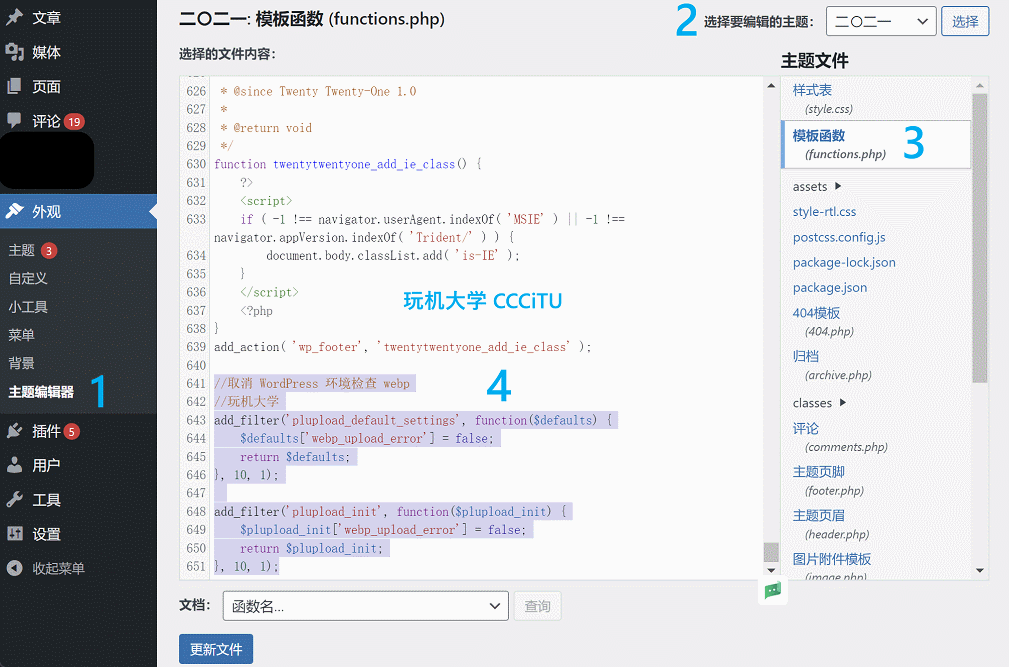Open the 主题页脚 (footer.php) file link

(x=818, y=471)
